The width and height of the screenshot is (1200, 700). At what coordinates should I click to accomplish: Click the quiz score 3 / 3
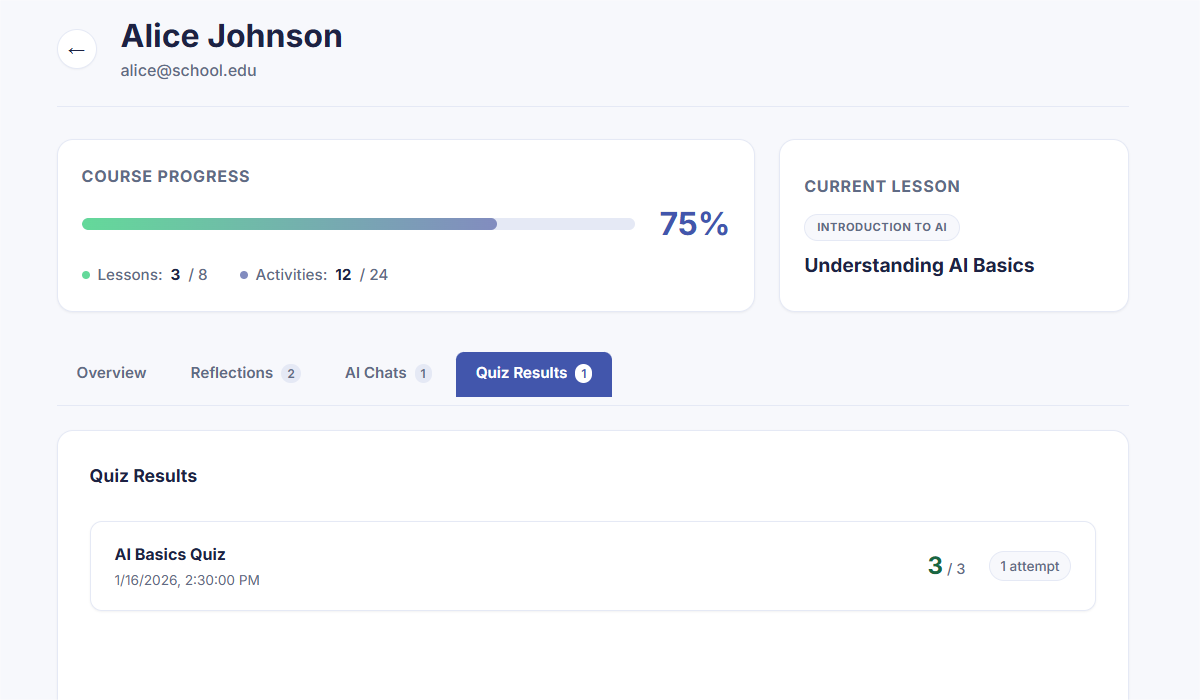pos(946,566)
